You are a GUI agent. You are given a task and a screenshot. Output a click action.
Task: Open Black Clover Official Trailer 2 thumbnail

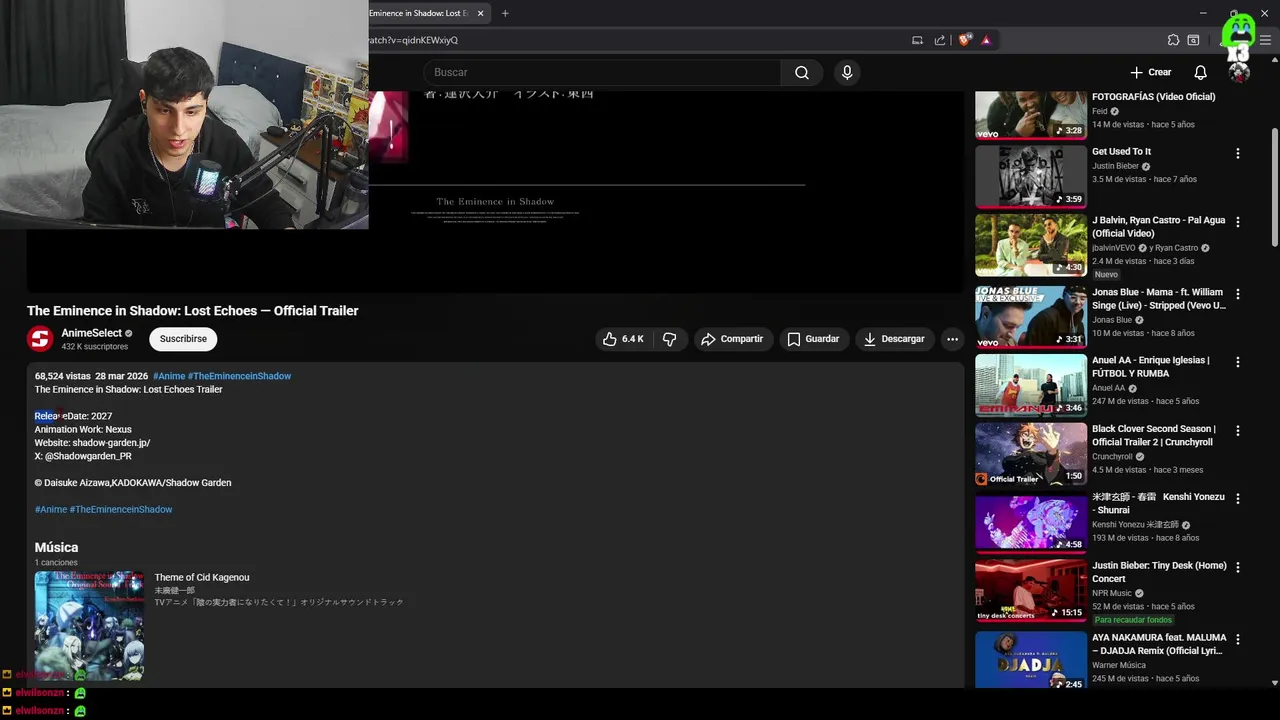coord(1030,453)
